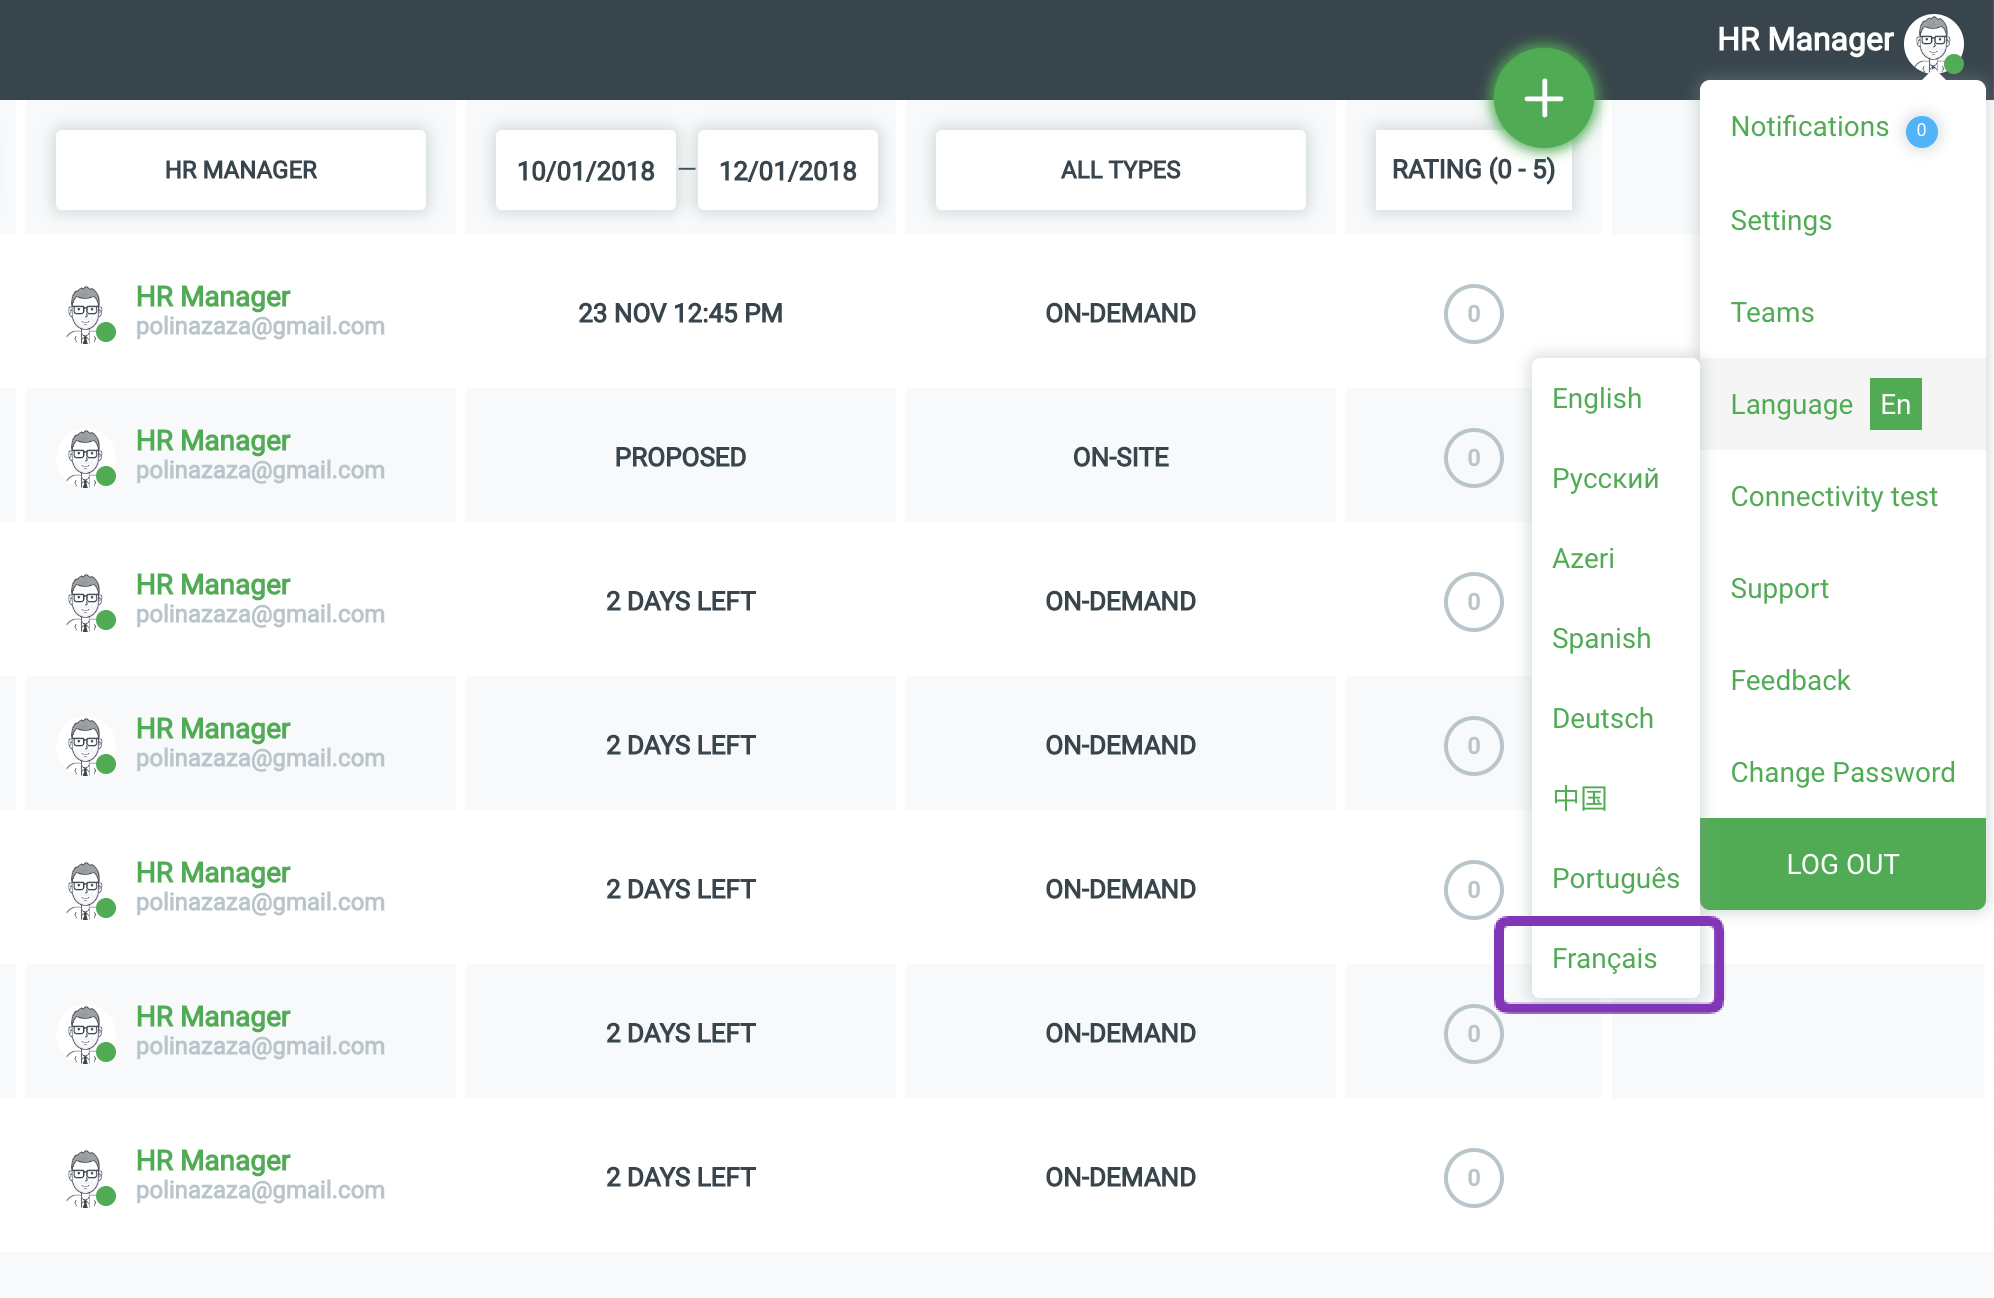
Task: Expand the ALL TYPES filter dropdown
Action: pyautogui.click(x=1120, y=170)
